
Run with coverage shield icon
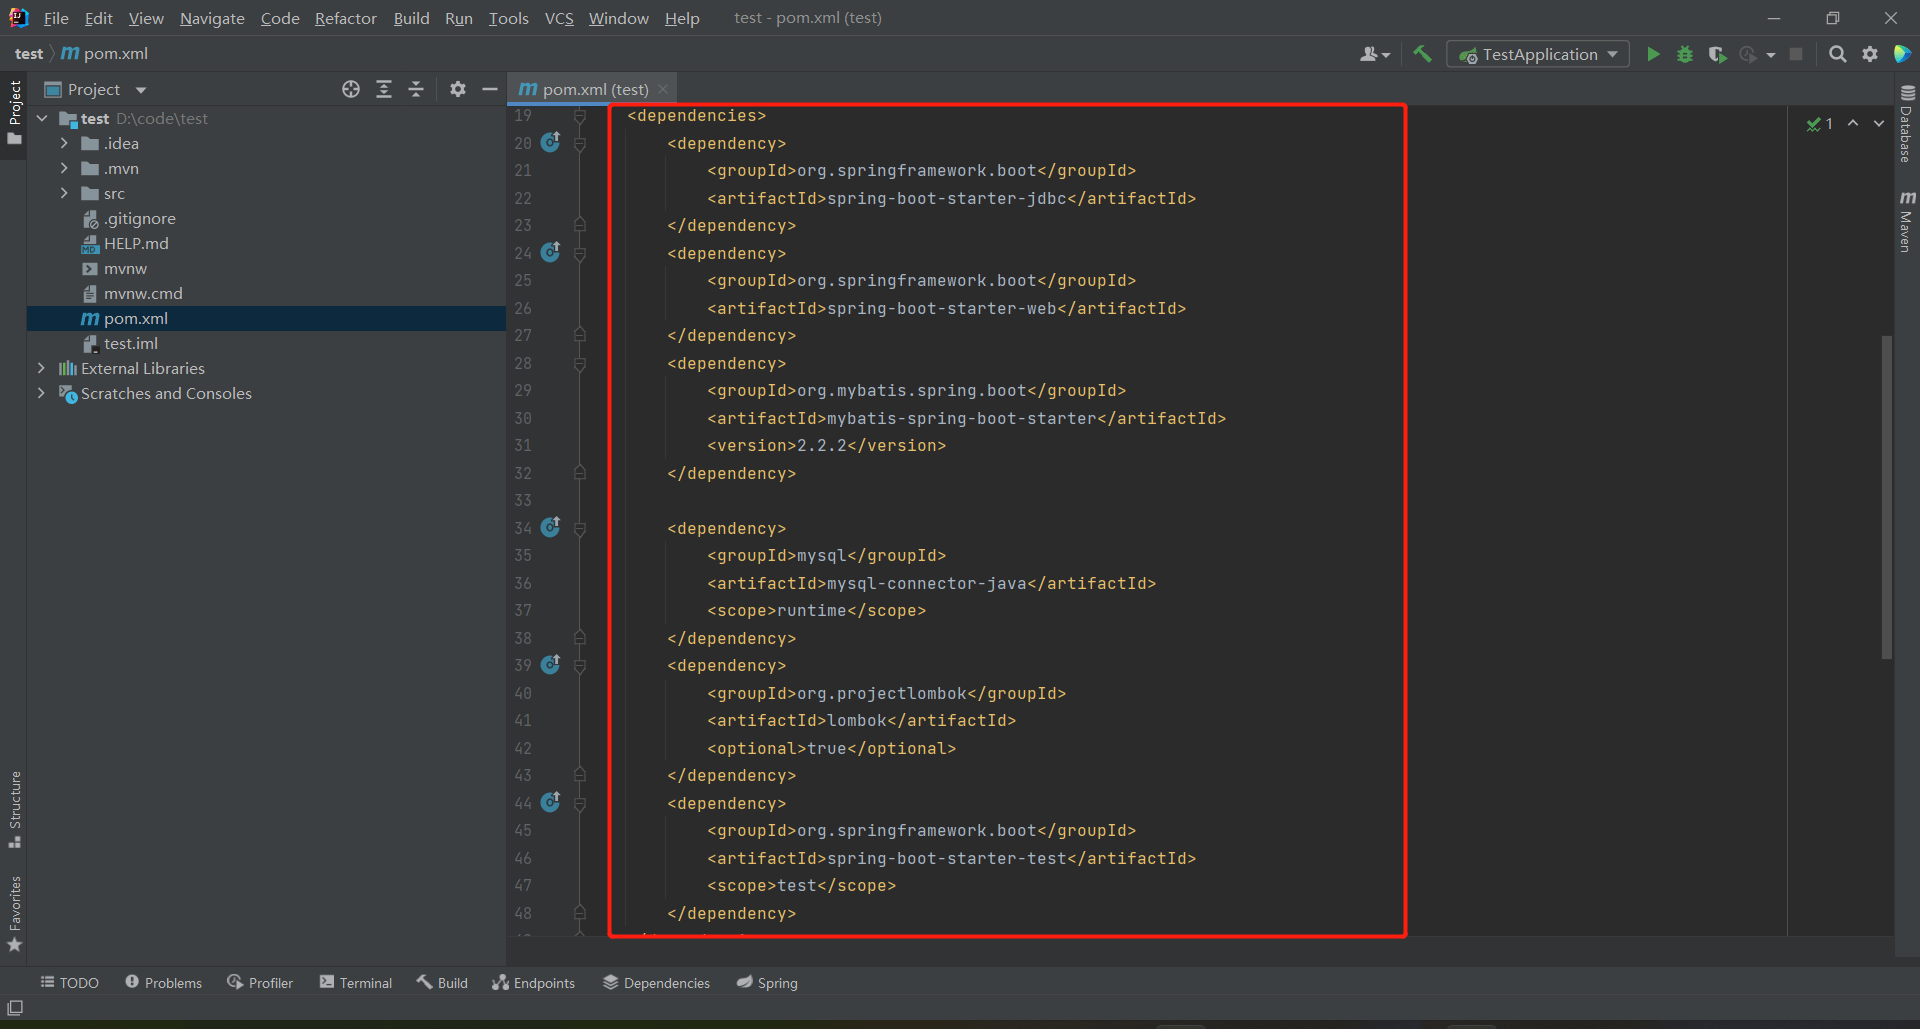pos(1717,54)
